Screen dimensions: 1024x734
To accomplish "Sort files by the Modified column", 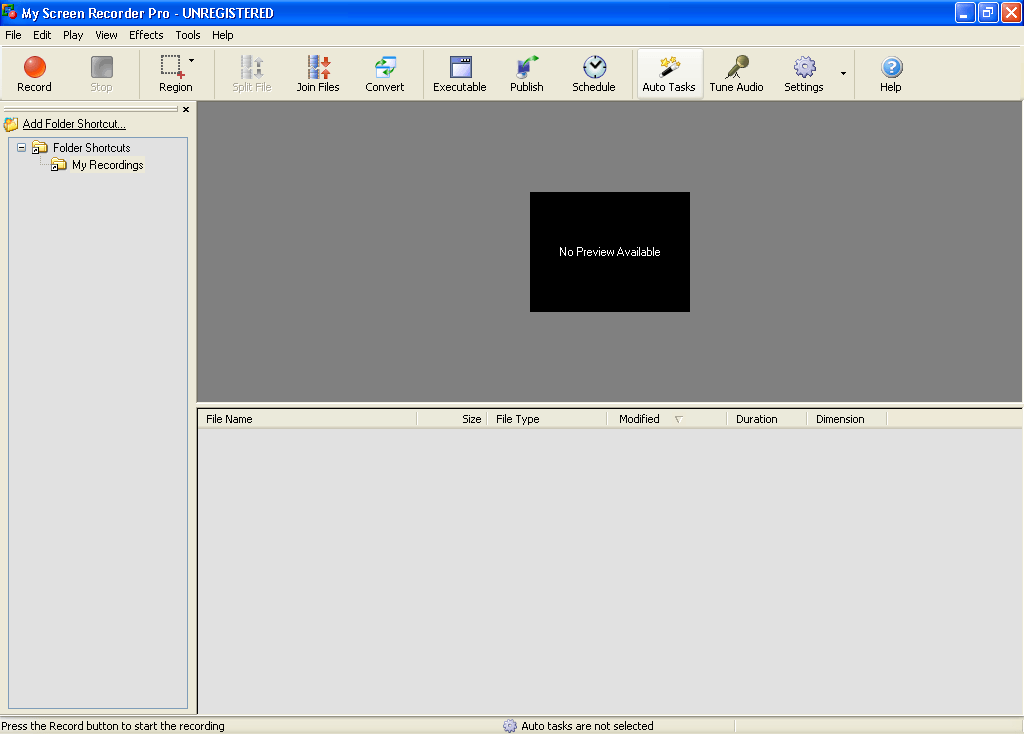I will pos(640,418).
